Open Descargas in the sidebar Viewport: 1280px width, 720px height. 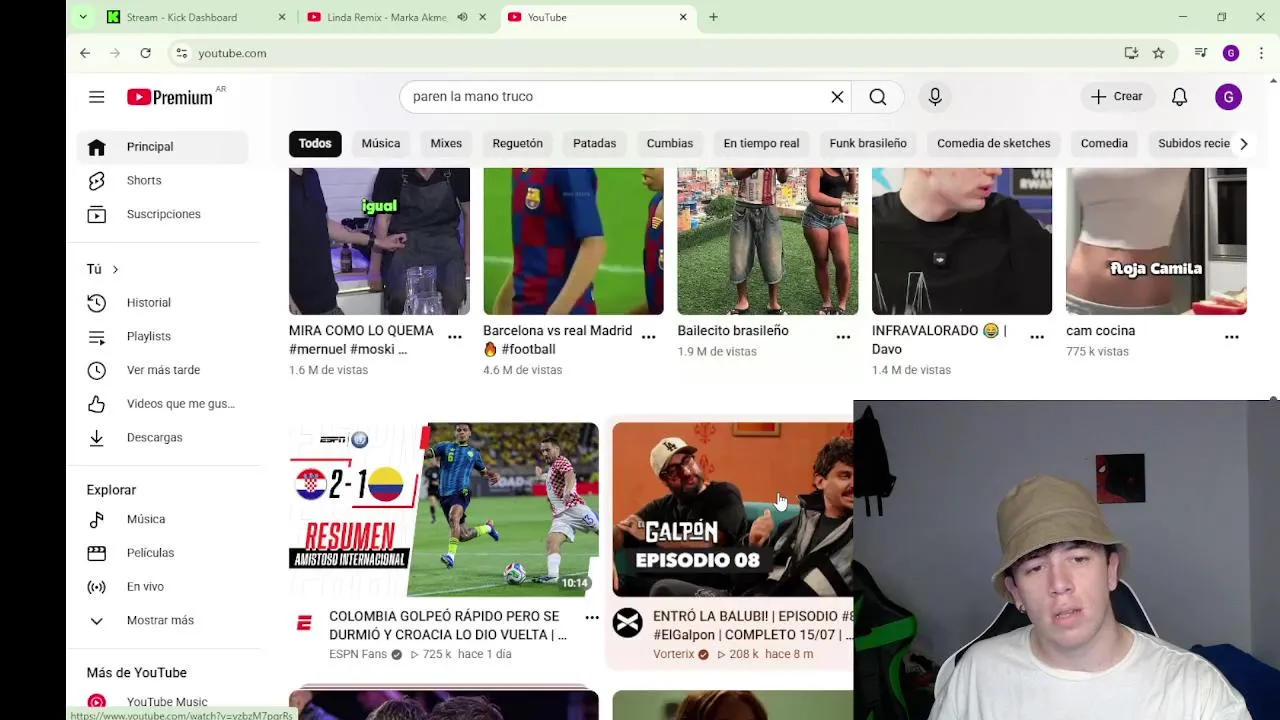[x=162, y=437]
